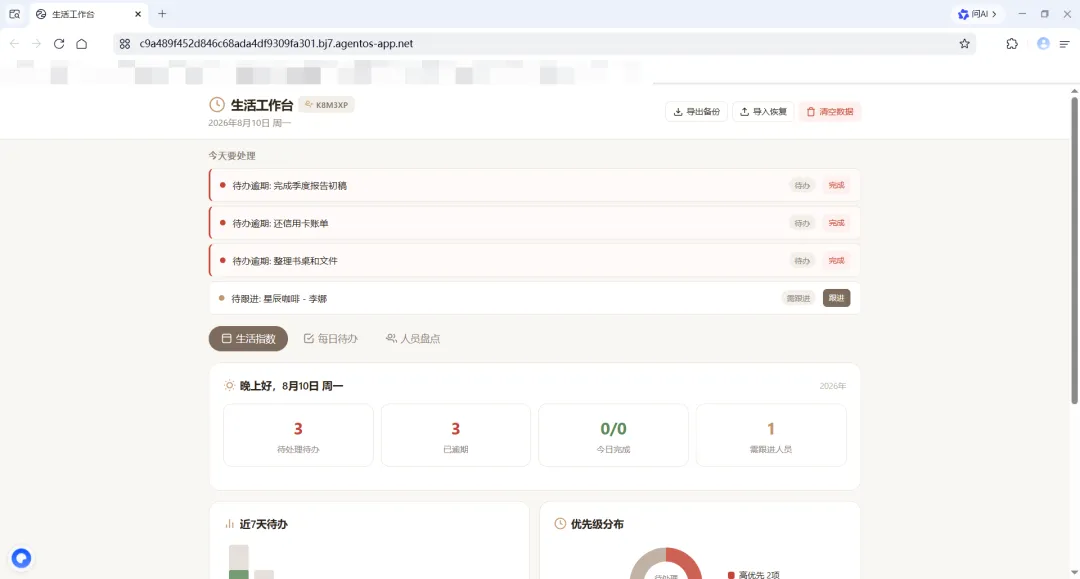This screenshot has height=579, width=1080.
Task: Click the page vertical scrollbar thumb
Action: [x=1074, y=251]
